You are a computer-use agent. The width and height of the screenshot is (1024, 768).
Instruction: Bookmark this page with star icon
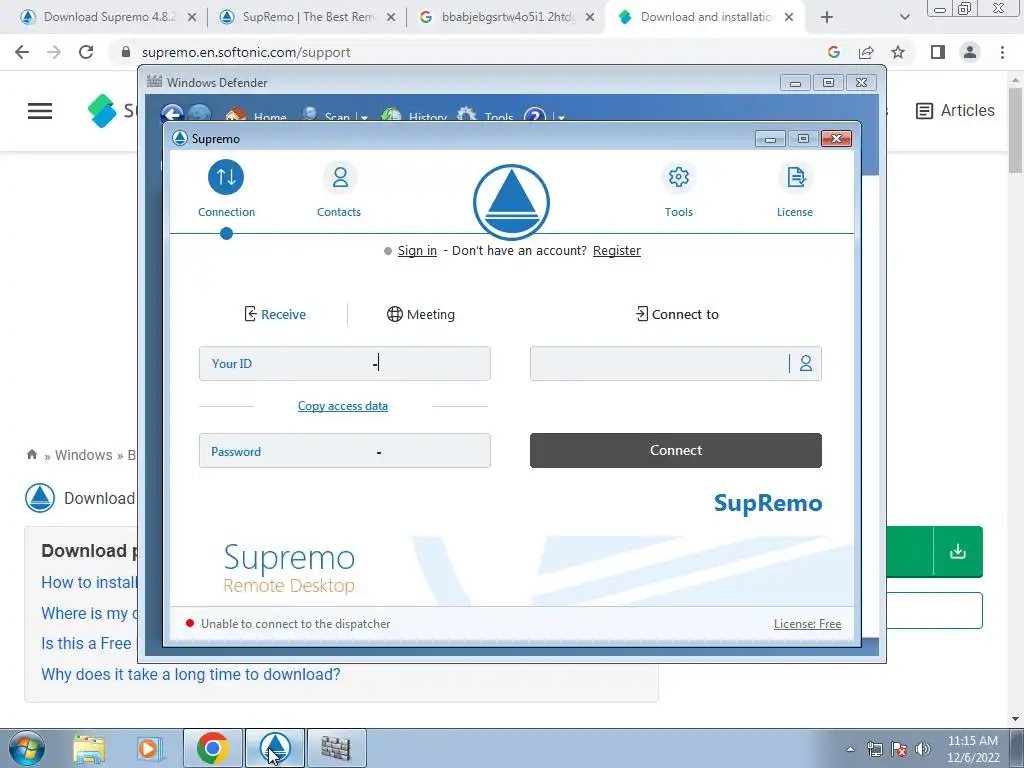click(x=898, y=52)
